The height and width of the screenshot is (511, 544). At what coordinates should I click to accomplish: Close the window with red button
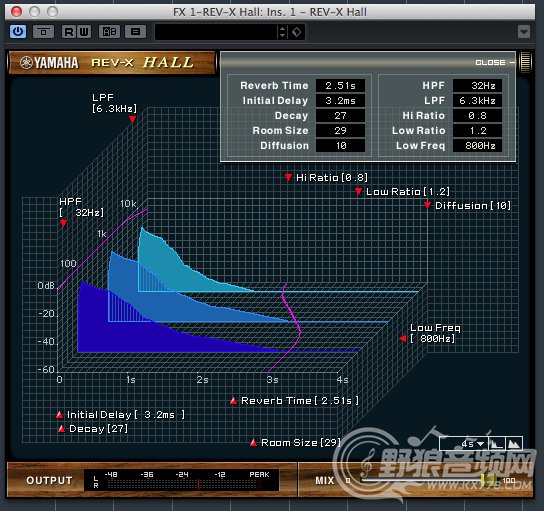(x=16, y=12)
